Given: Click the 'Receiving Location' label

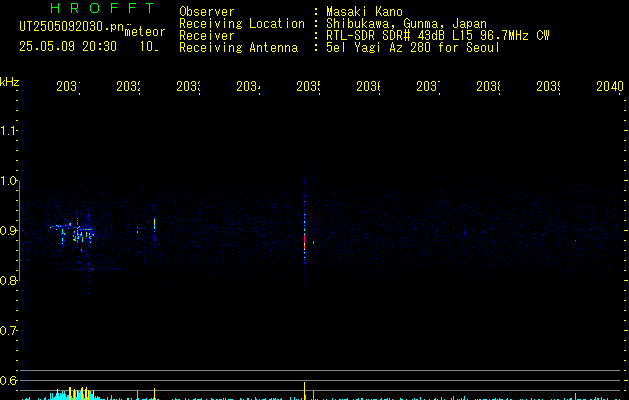Looking at the screenshot, I should [x=242, y=24].
